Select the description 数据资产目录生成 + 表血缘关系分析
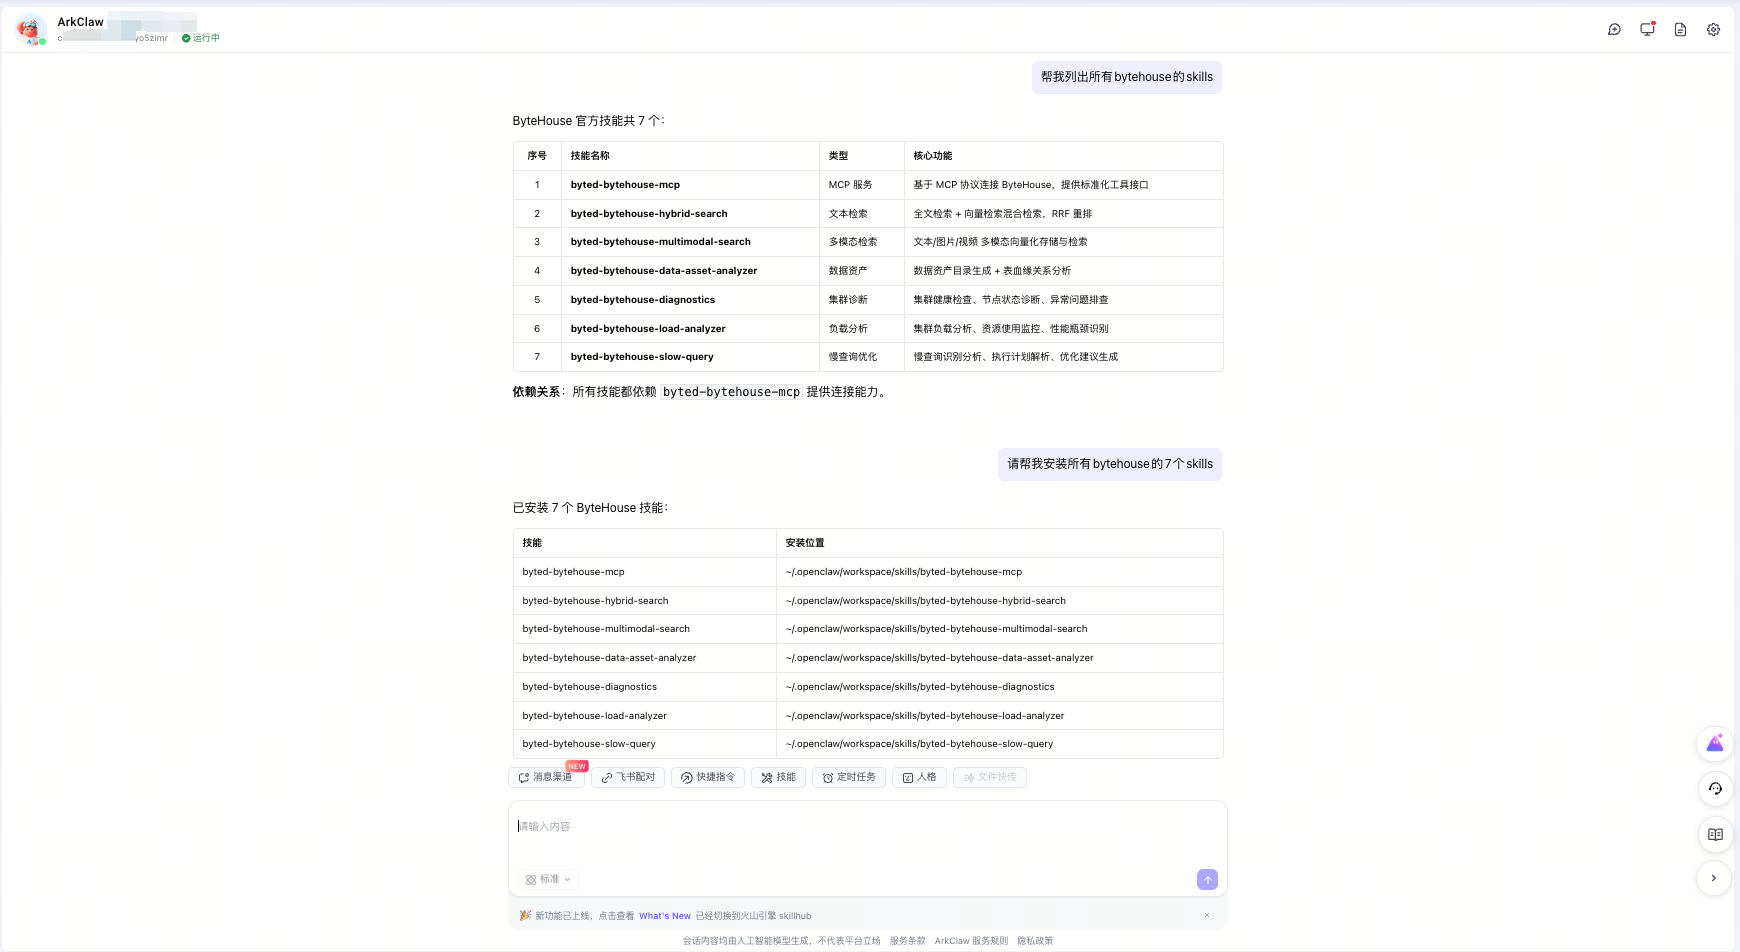Viewport: 1740px width, 952px height. pos(992,271)
